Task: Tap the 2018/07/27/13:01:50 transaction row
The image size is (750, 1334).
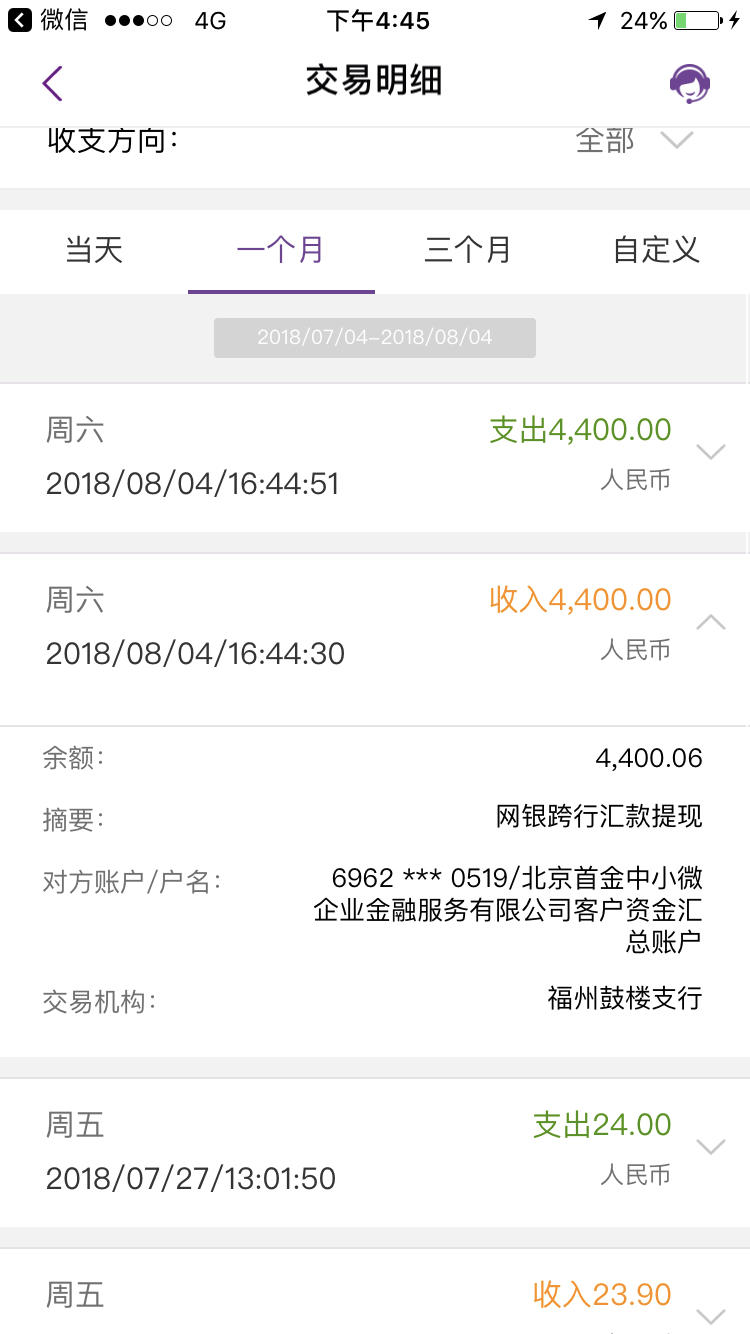Action: pyautogui.click(x=375, y=1152)
